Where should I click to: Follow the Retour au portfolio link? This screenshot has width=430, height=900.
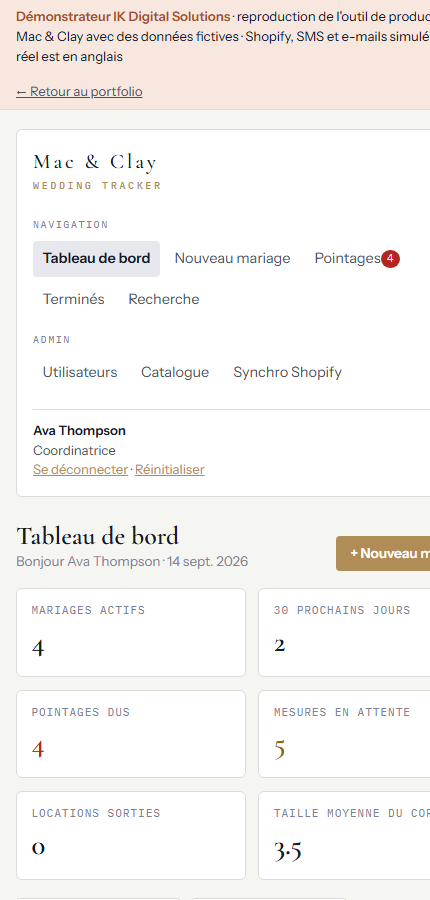79,92
